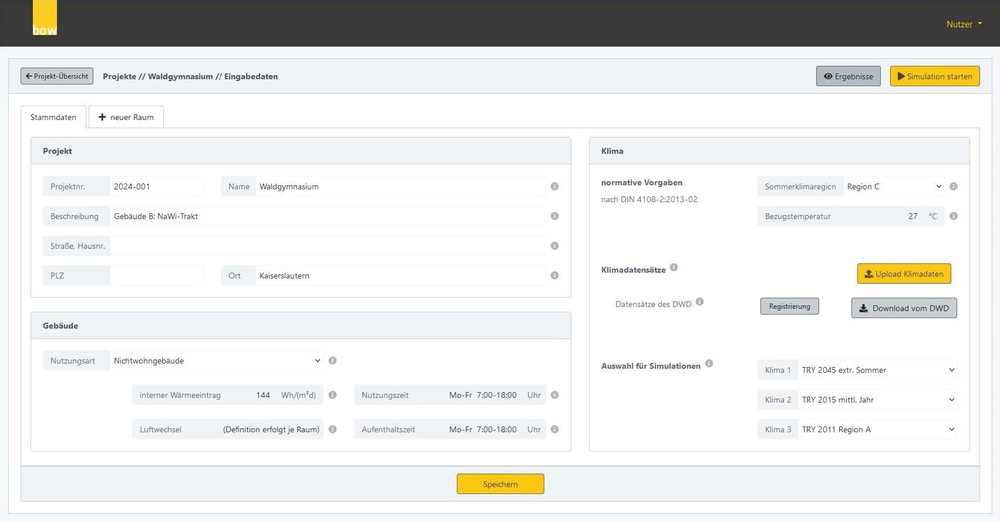Image resolution: width=1000 pixels, height=522 pixels.
Task: Click Upload Klimadaten button
Action: click(x=904, y=274)
